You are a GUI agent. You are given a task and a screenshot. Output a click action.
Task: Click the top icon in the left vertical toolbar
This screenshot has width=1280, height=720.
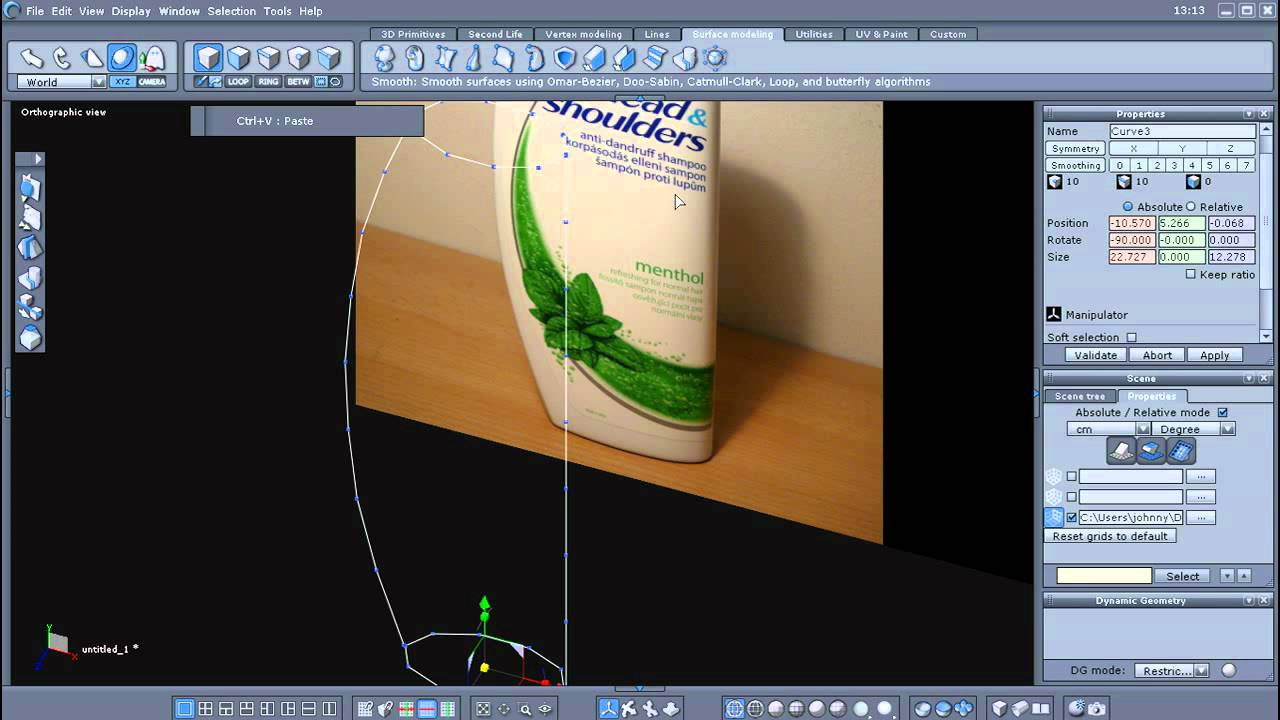[x=31, y=188]
